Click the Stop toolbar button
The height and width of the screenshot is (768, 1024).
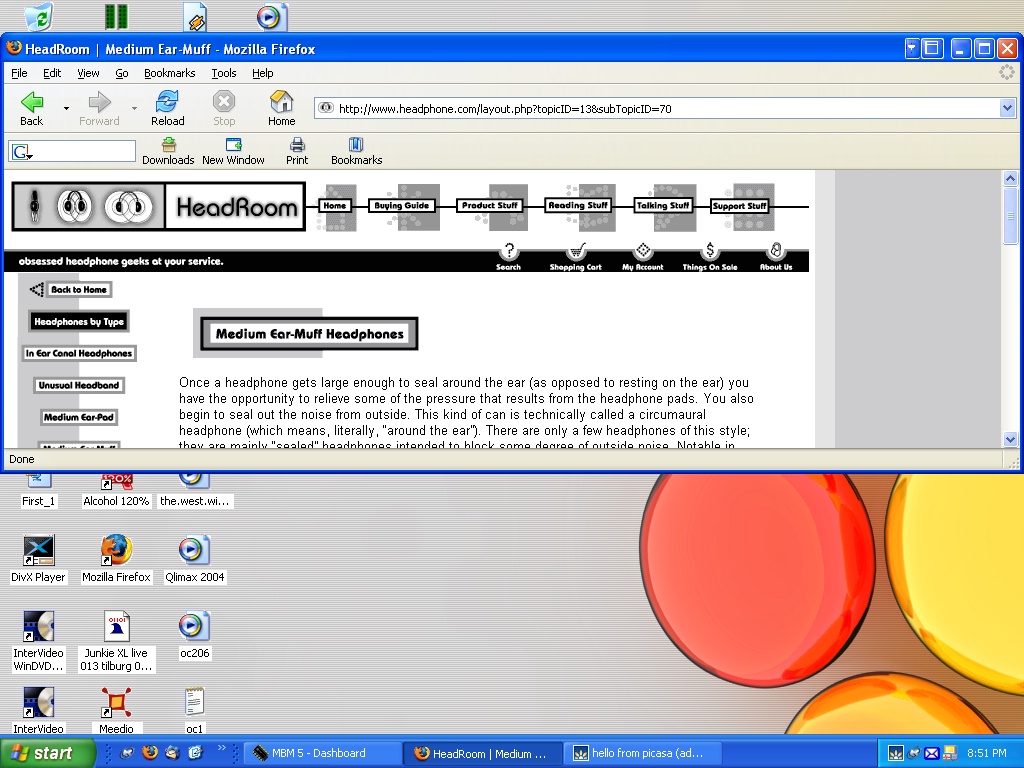[x=224, y=108]
